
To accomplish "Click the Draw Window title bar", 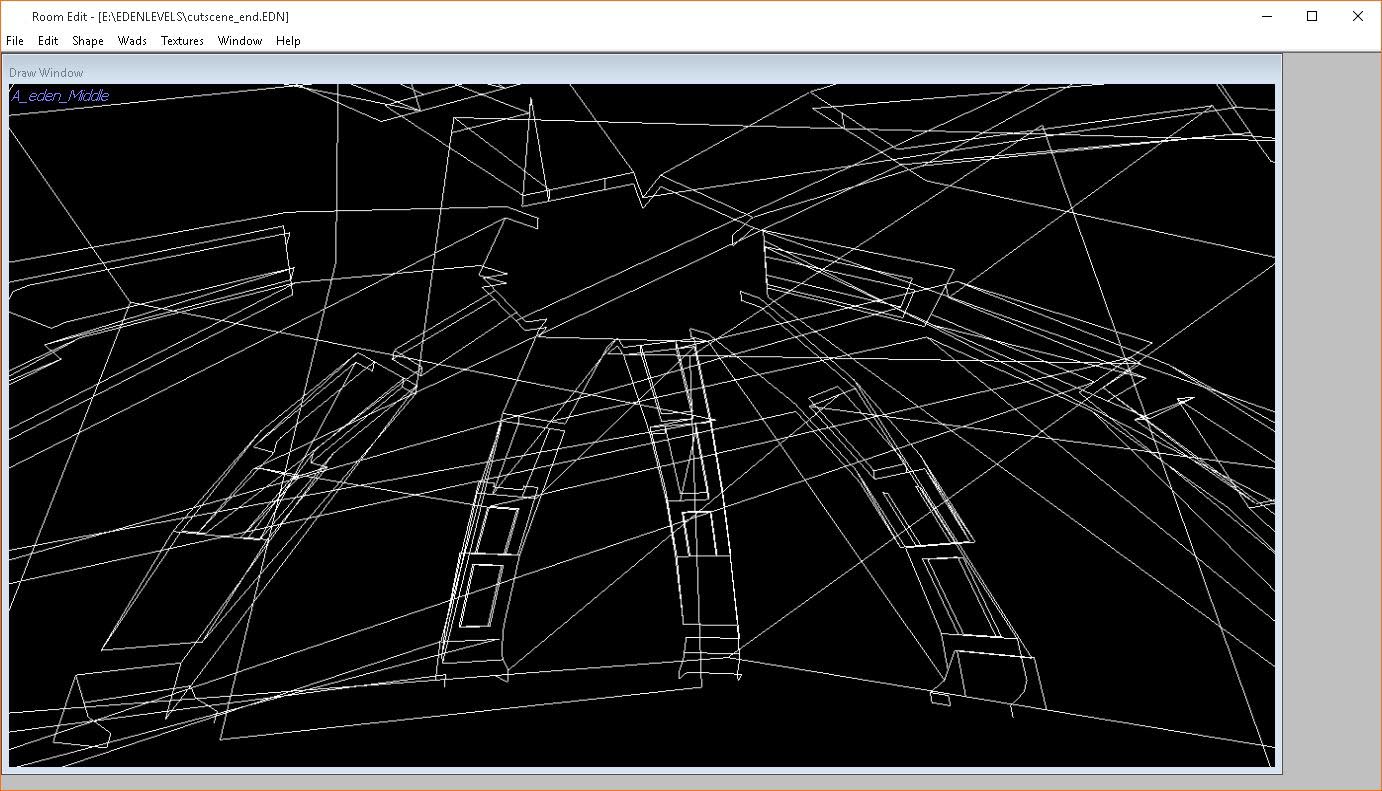I will coord(642,72).
